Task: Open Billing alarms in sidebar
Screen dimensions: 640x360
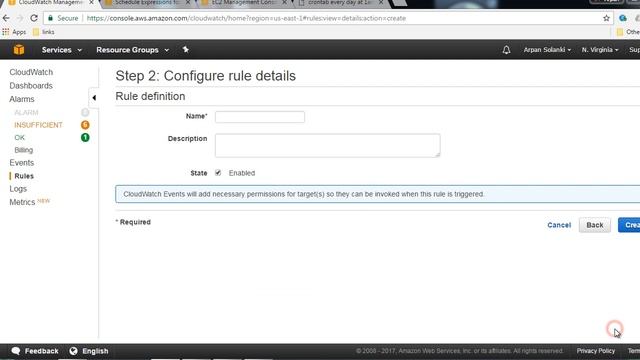Action: pos(24,150)
